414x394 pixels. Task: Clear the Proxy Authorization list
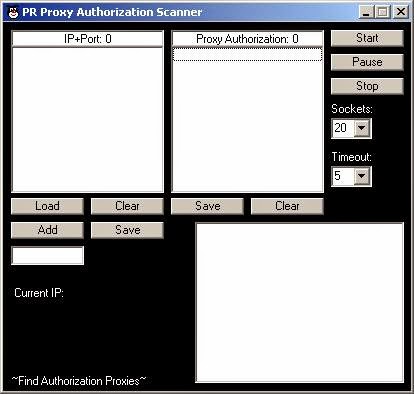click(x=287, y=206)
